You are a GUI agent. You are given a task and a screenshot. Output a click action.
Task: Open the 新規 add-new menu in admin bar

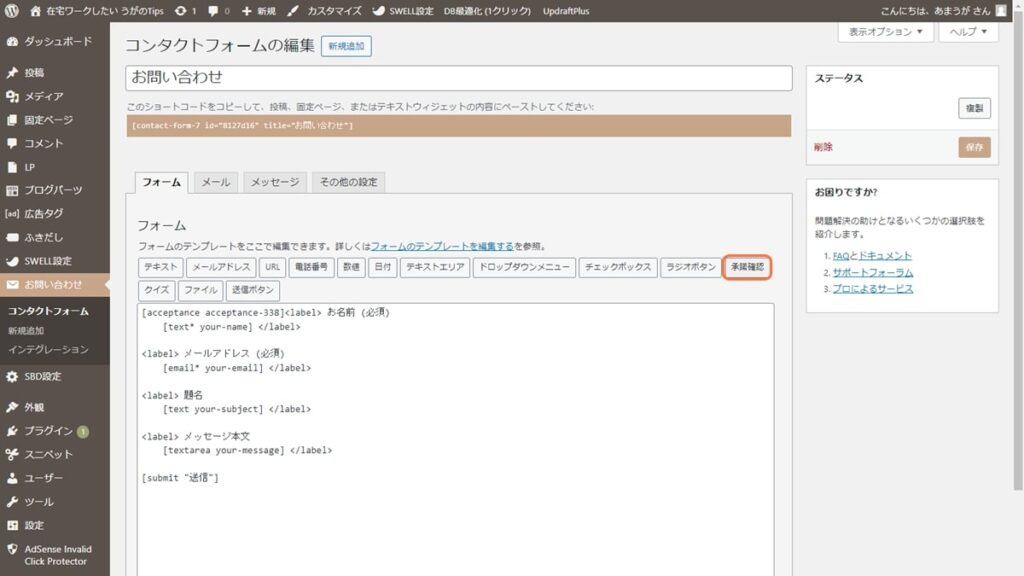[x=258, y=10]
